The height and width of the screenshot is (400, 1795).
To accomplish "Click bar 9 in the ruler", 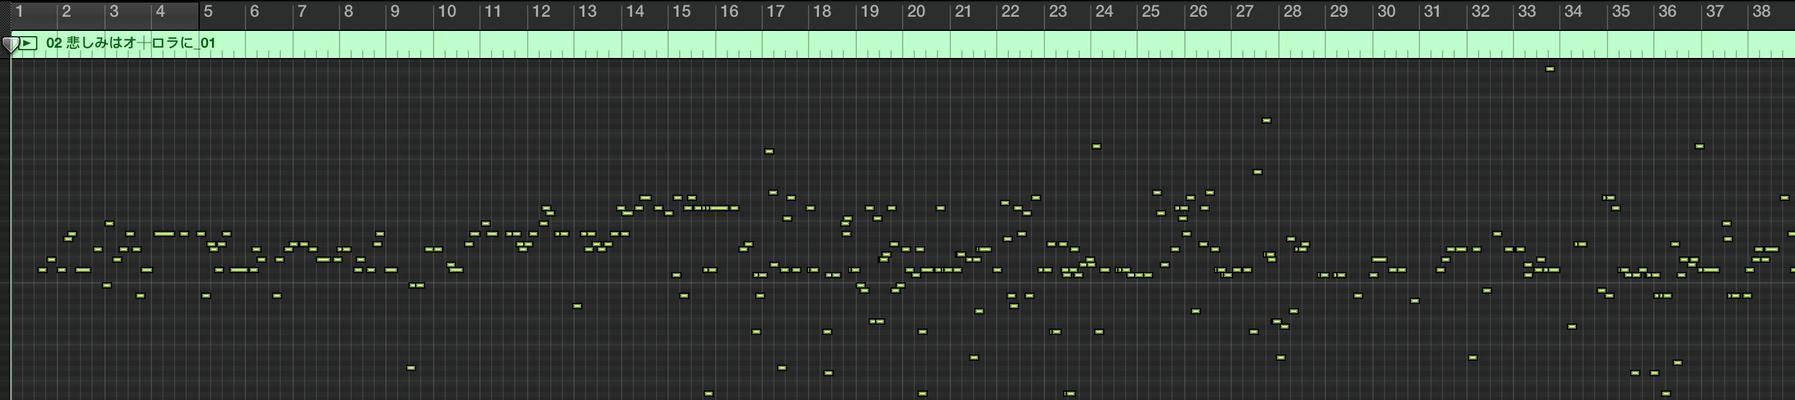I will coord(395,12).
